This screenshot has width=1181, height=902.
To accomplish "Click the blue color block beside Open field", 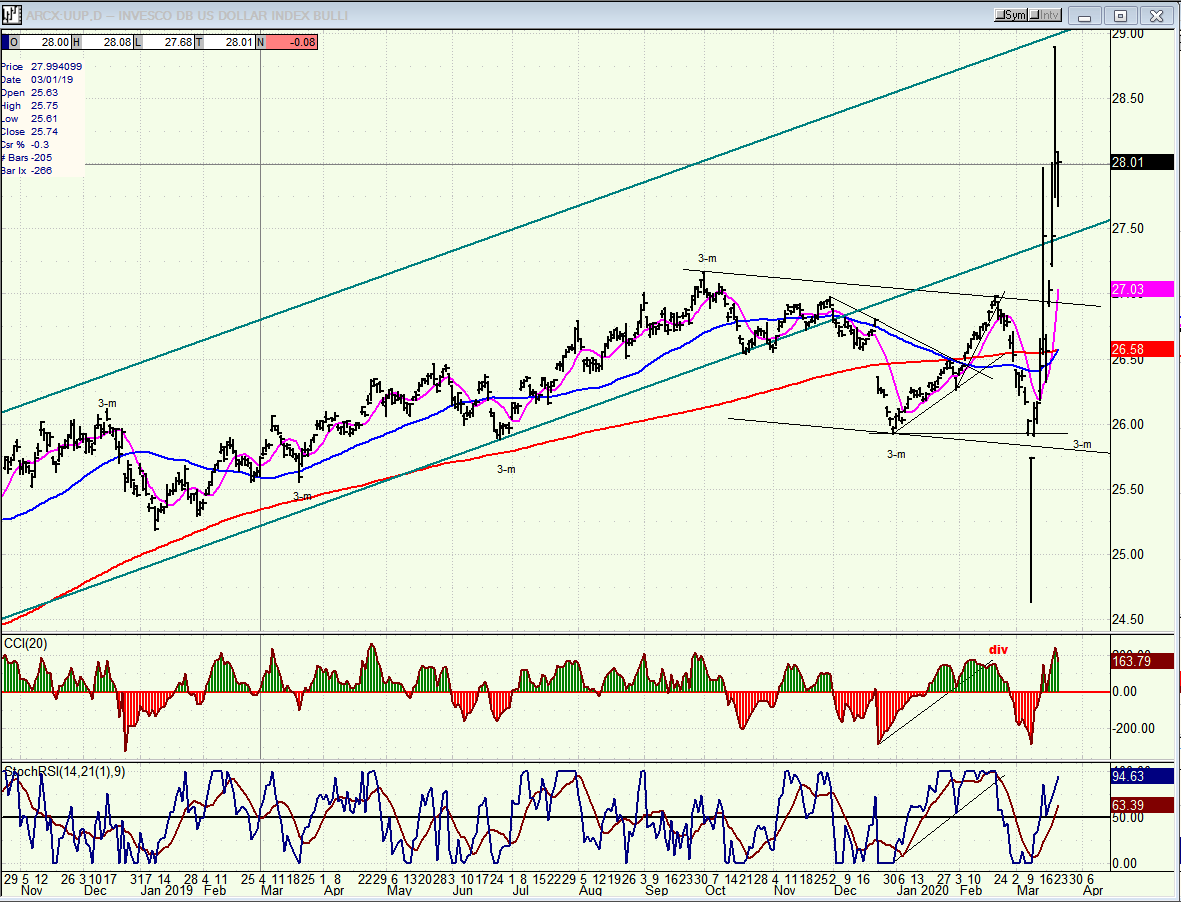I will click(4, 42).
